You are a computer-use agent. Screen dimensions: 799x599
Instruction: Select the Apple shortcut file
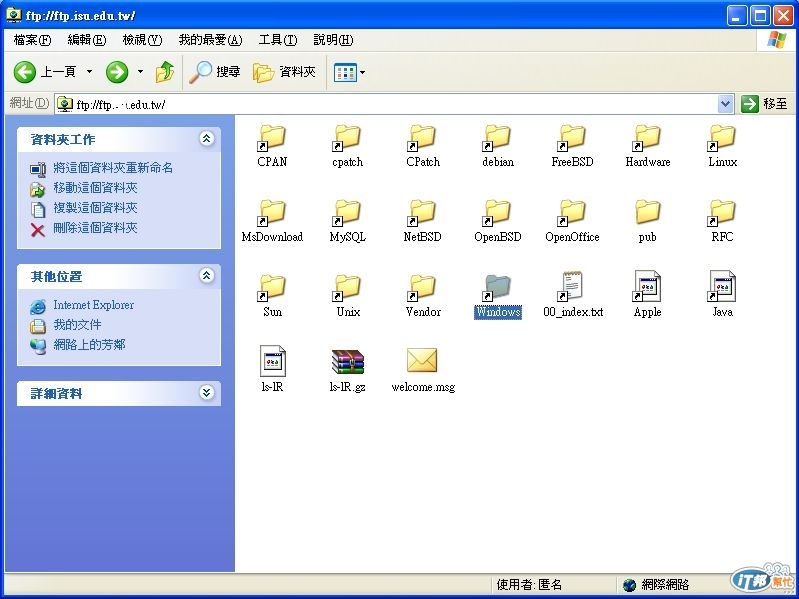point(648,296)
